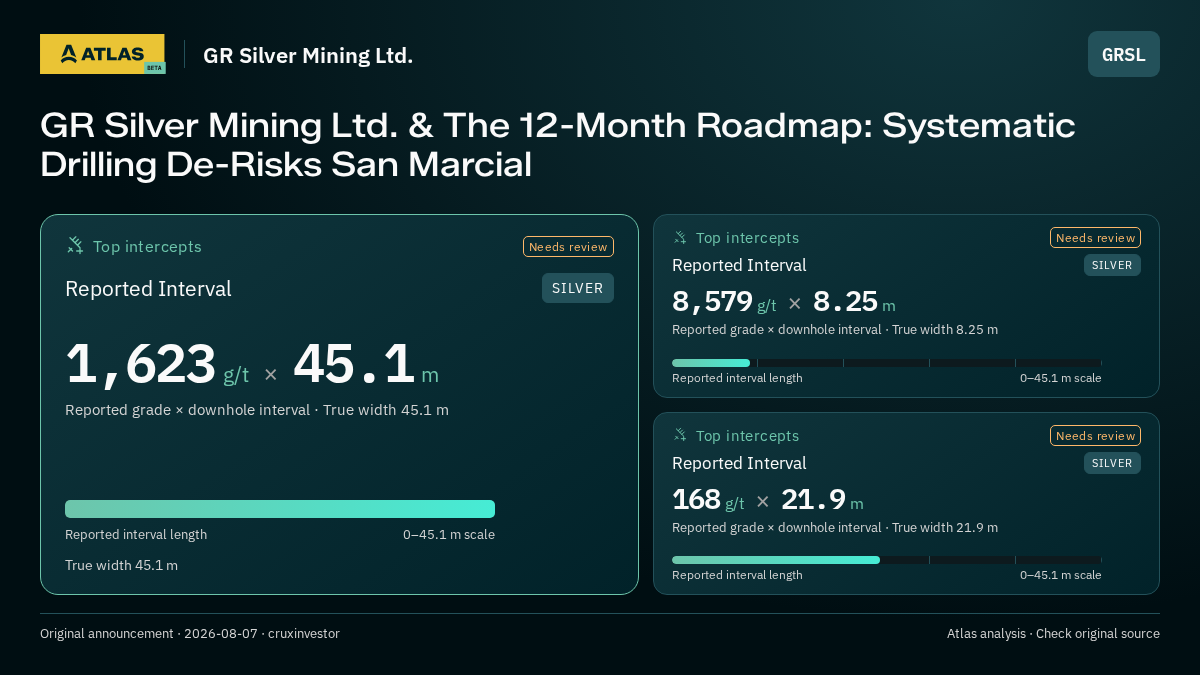
Task: Click '0–45.1 m scale' label in the 8,579 g/t card
Action: coord(1060,378)
